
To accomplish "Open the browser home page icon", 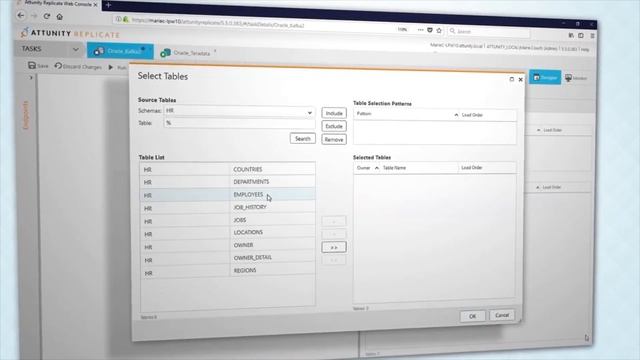I will click(60, 17).
